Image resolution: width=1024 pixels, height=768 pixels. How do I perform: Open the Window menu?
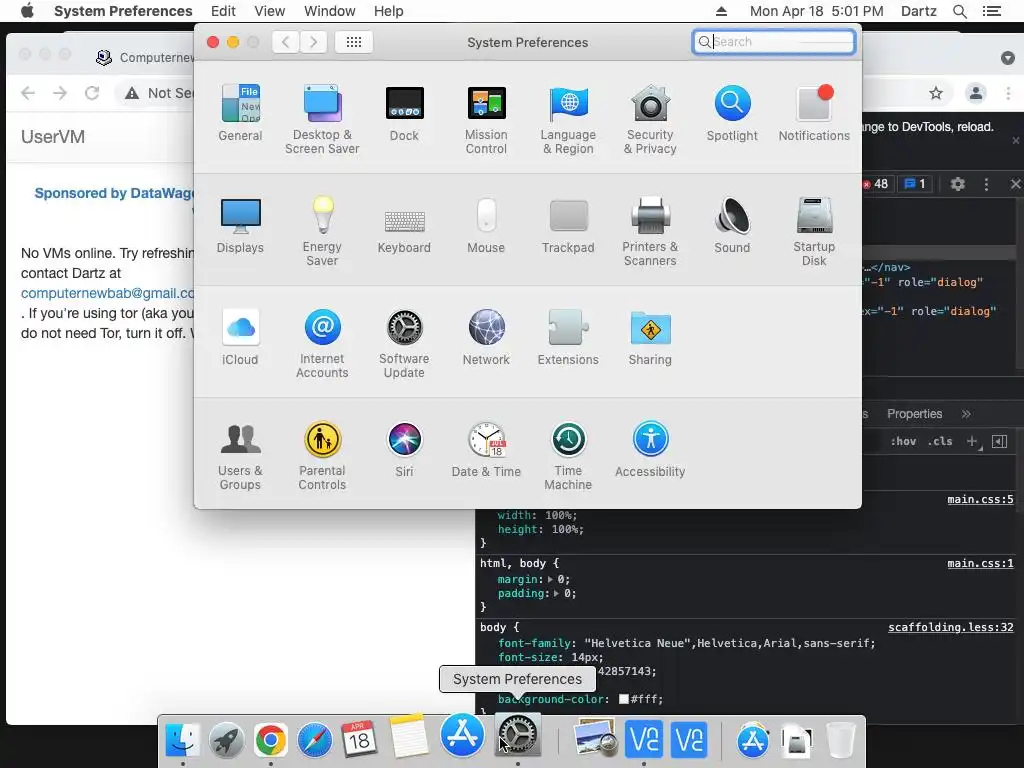330,11
